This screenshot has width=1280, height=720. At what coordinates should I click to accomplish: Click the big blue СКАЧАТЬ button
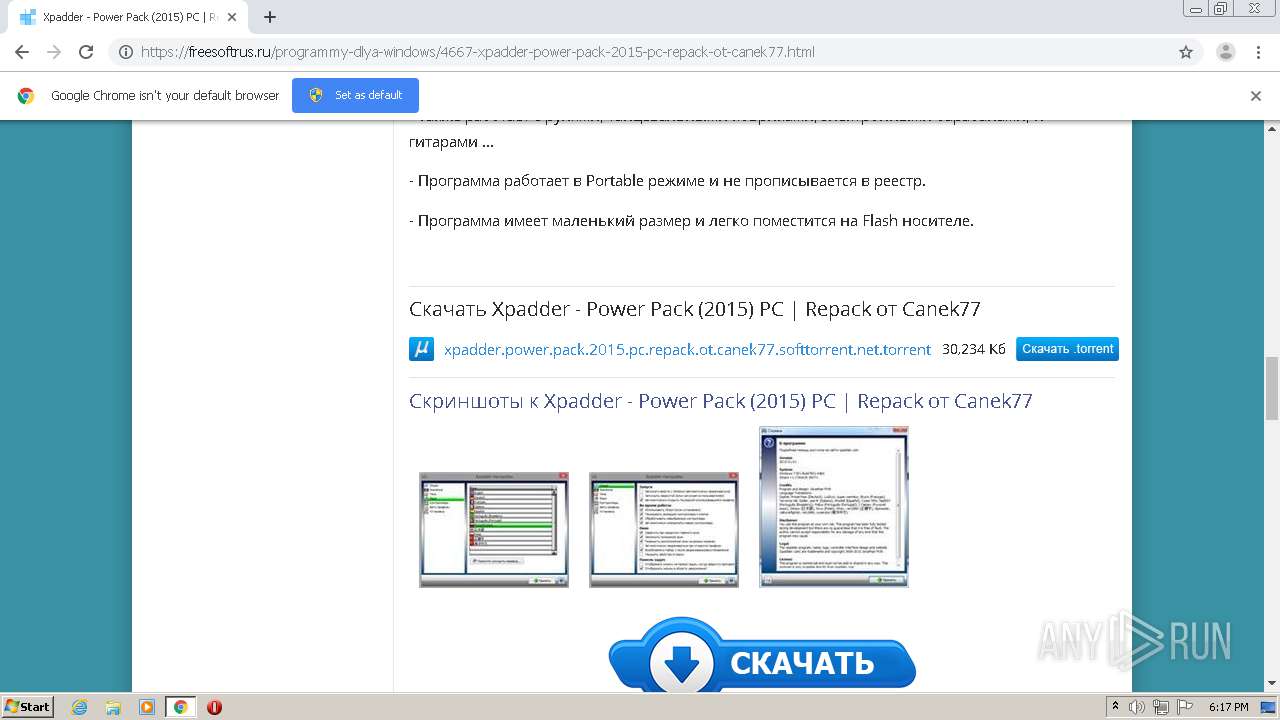(762, 656)
